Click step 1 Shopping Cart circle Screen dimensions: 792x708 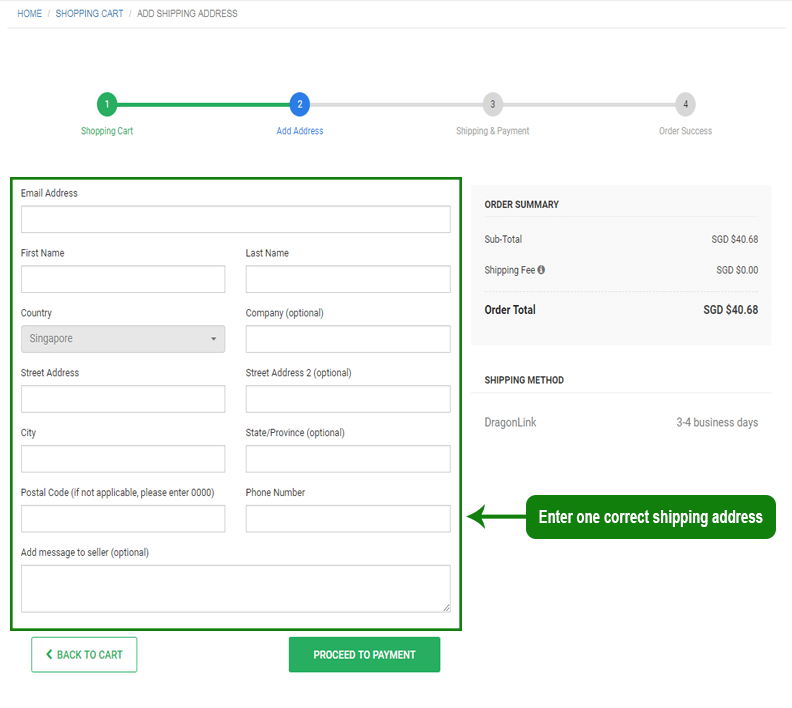click(x=107, y=104)
